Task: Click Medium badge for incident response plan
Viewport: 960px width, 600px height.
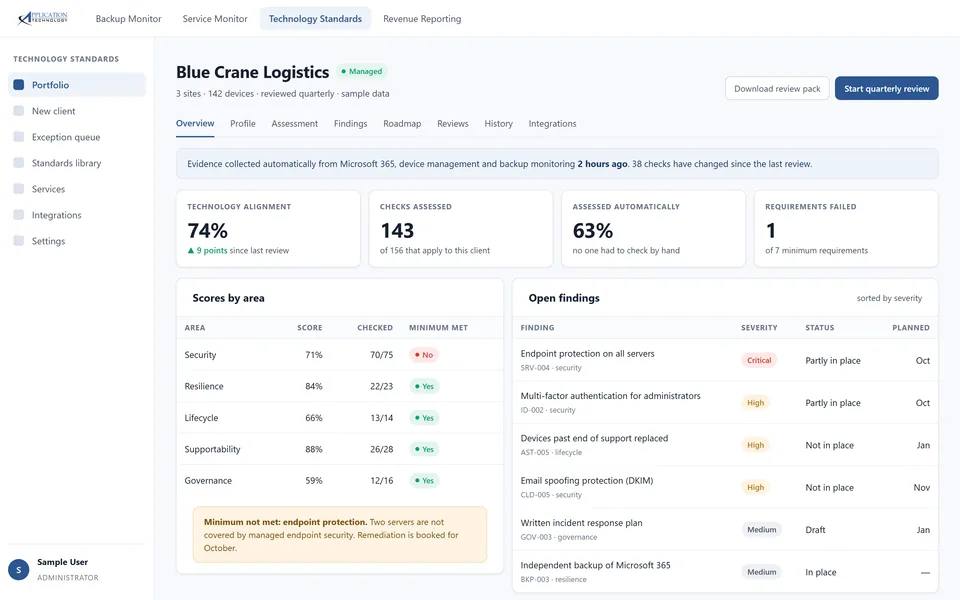Action: (761, 530)
